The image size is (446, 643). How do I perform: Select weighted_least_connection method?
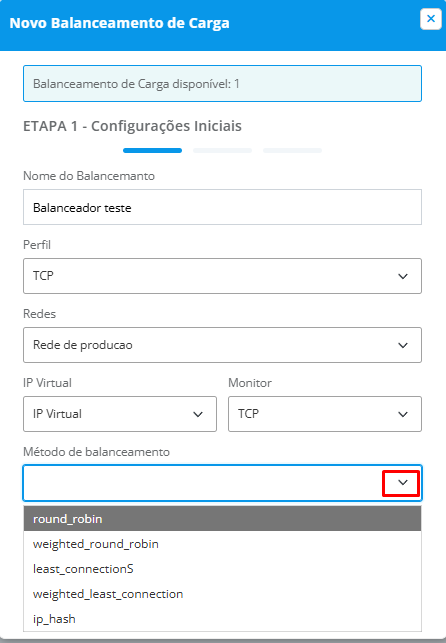tap(222, 594)
